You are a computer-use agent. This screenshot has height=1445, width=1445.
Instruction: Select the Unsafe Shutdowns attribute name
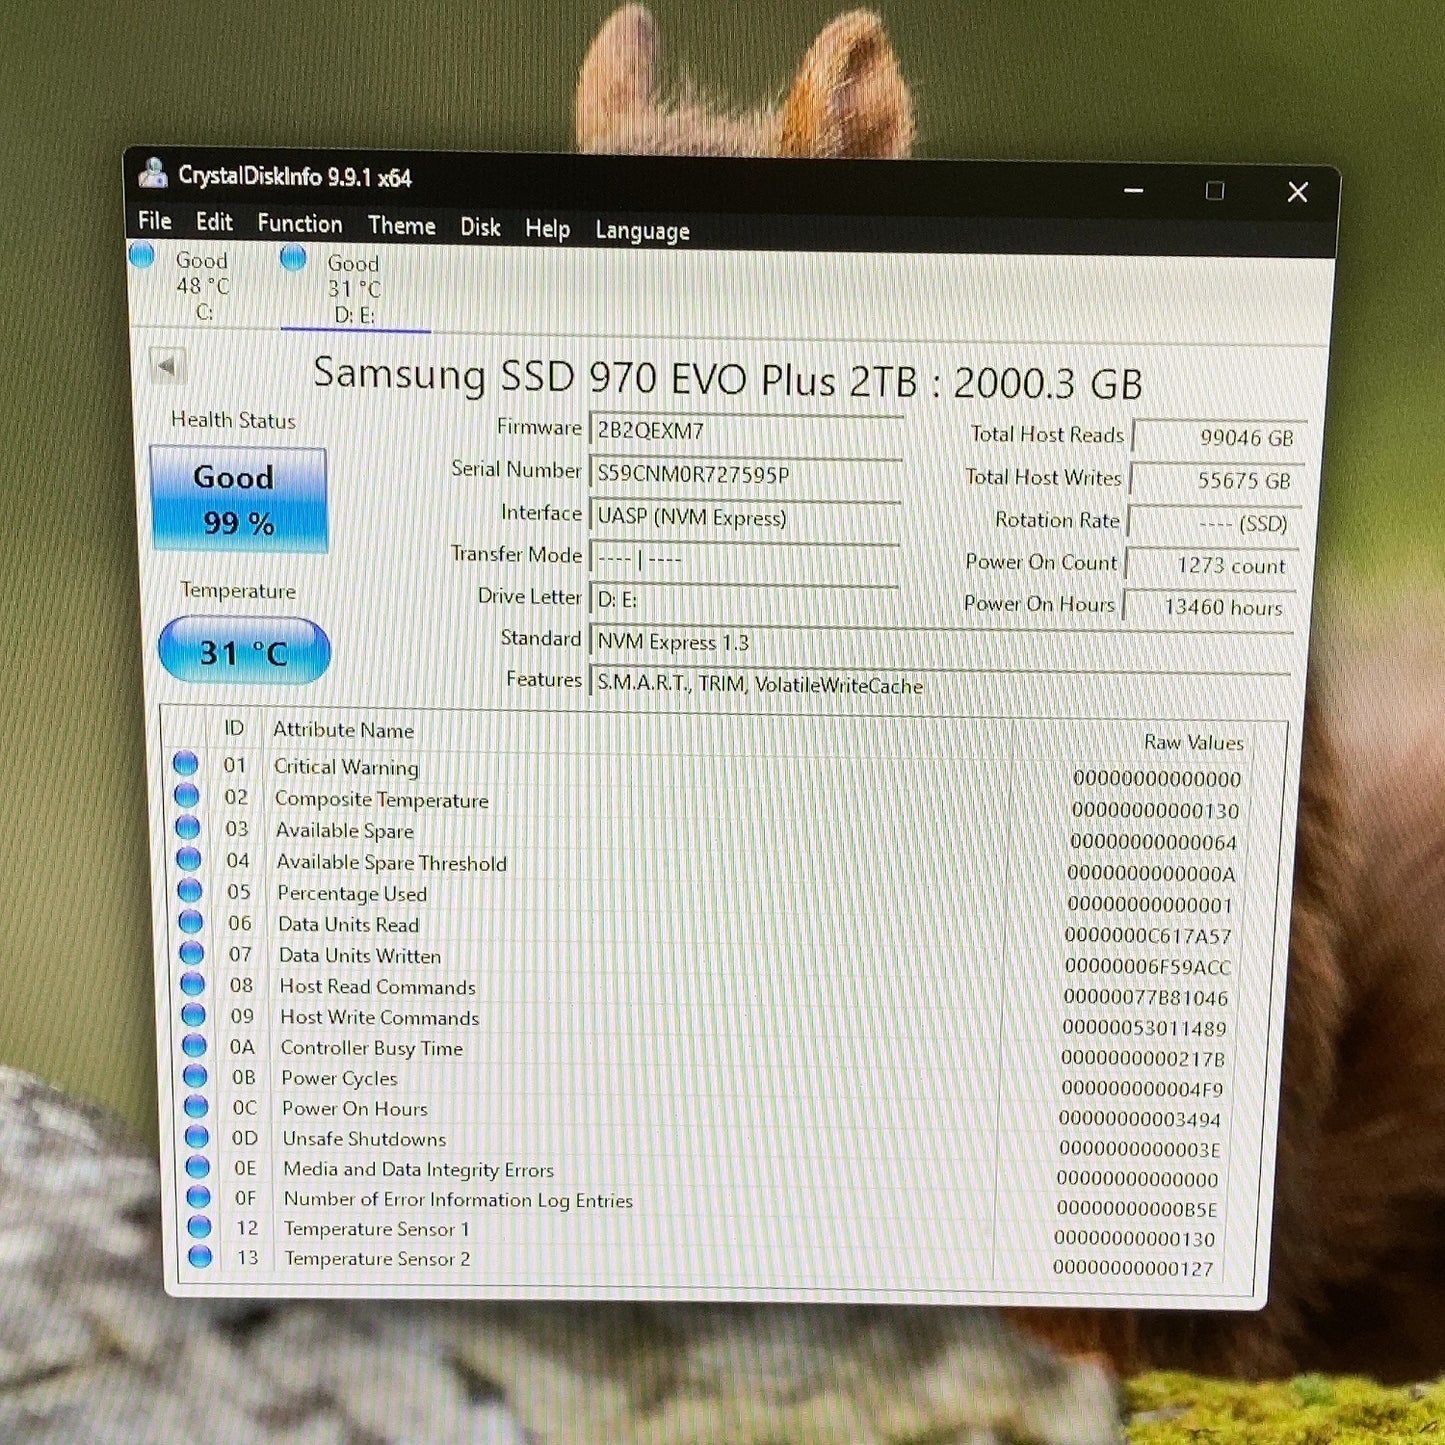click(x=364, y=1139)
